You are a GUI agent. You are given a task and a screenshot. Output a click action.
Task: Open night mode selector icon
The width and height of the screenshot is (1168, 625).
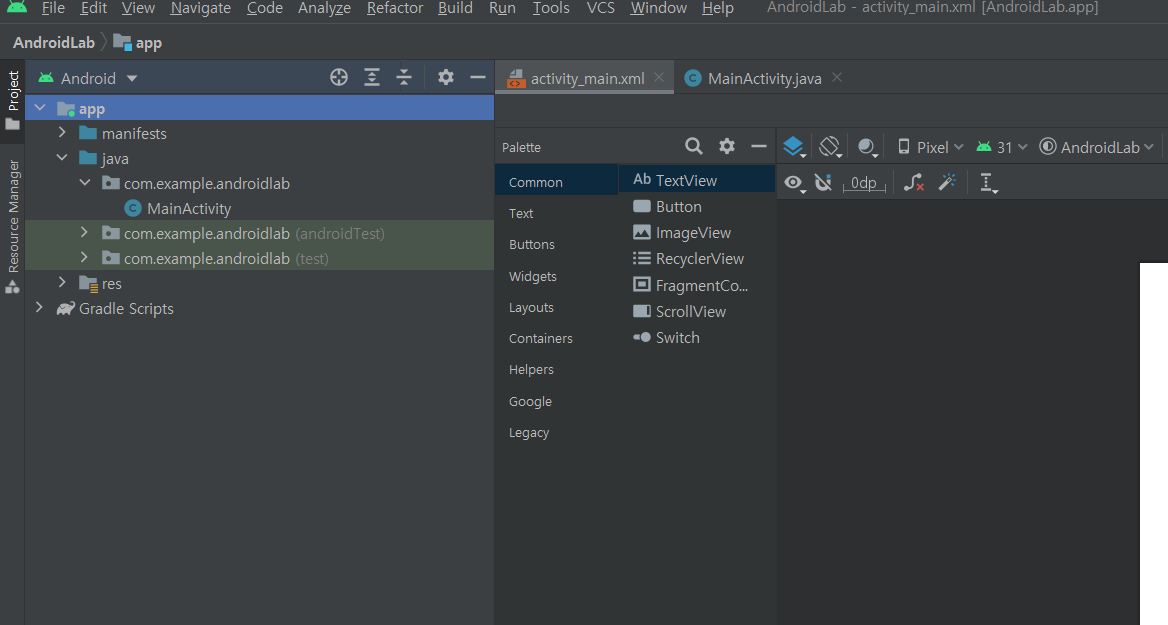(867, 147)
